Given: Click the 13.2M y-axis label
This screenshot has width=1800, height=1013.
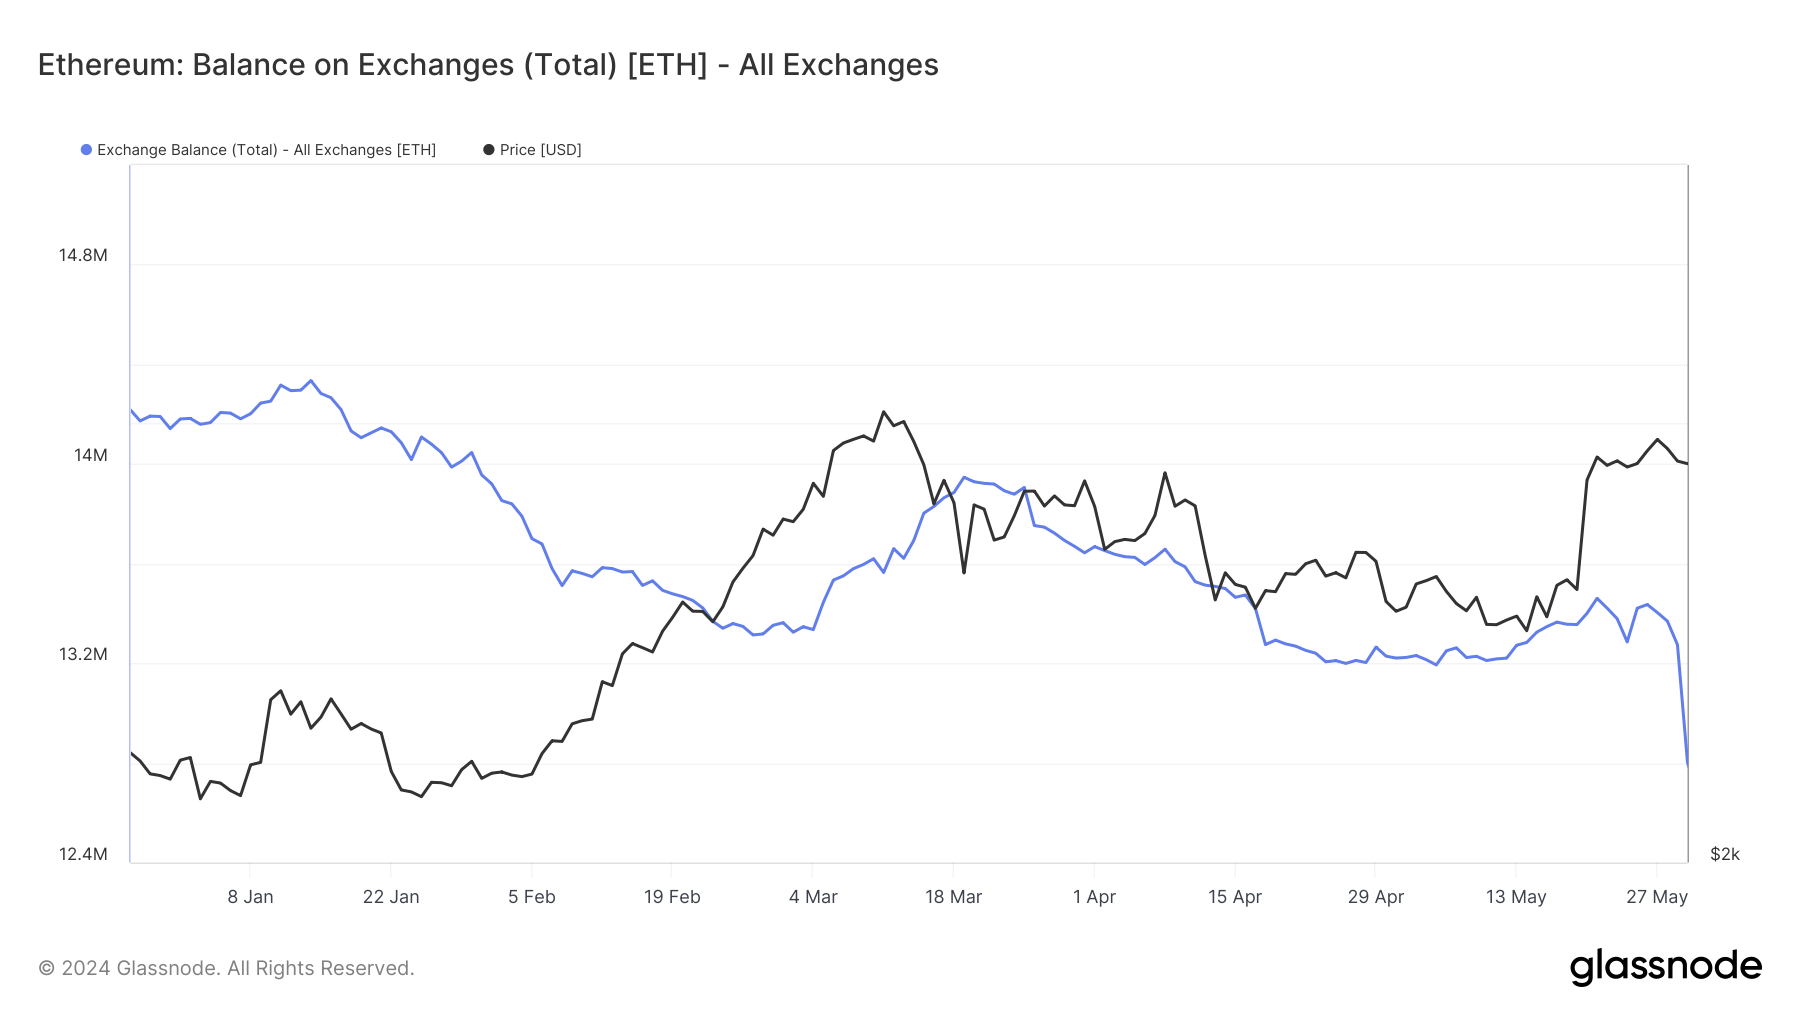Looking at the screenshot, I should coord(83,654).
